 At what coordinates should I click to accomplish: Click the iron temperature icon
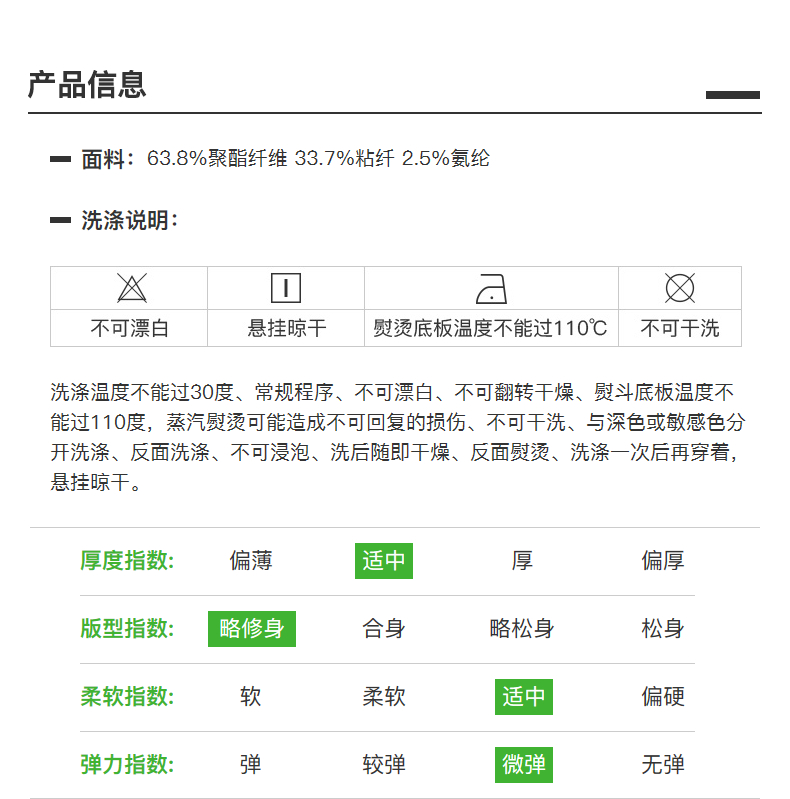point(491,289)
